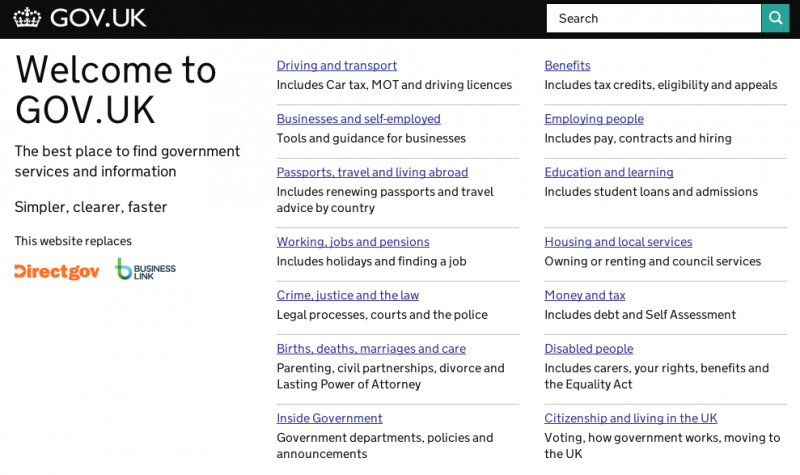800x475 pixels.
Task: Visit Employing people section
Action: click(x=594, y=118)
